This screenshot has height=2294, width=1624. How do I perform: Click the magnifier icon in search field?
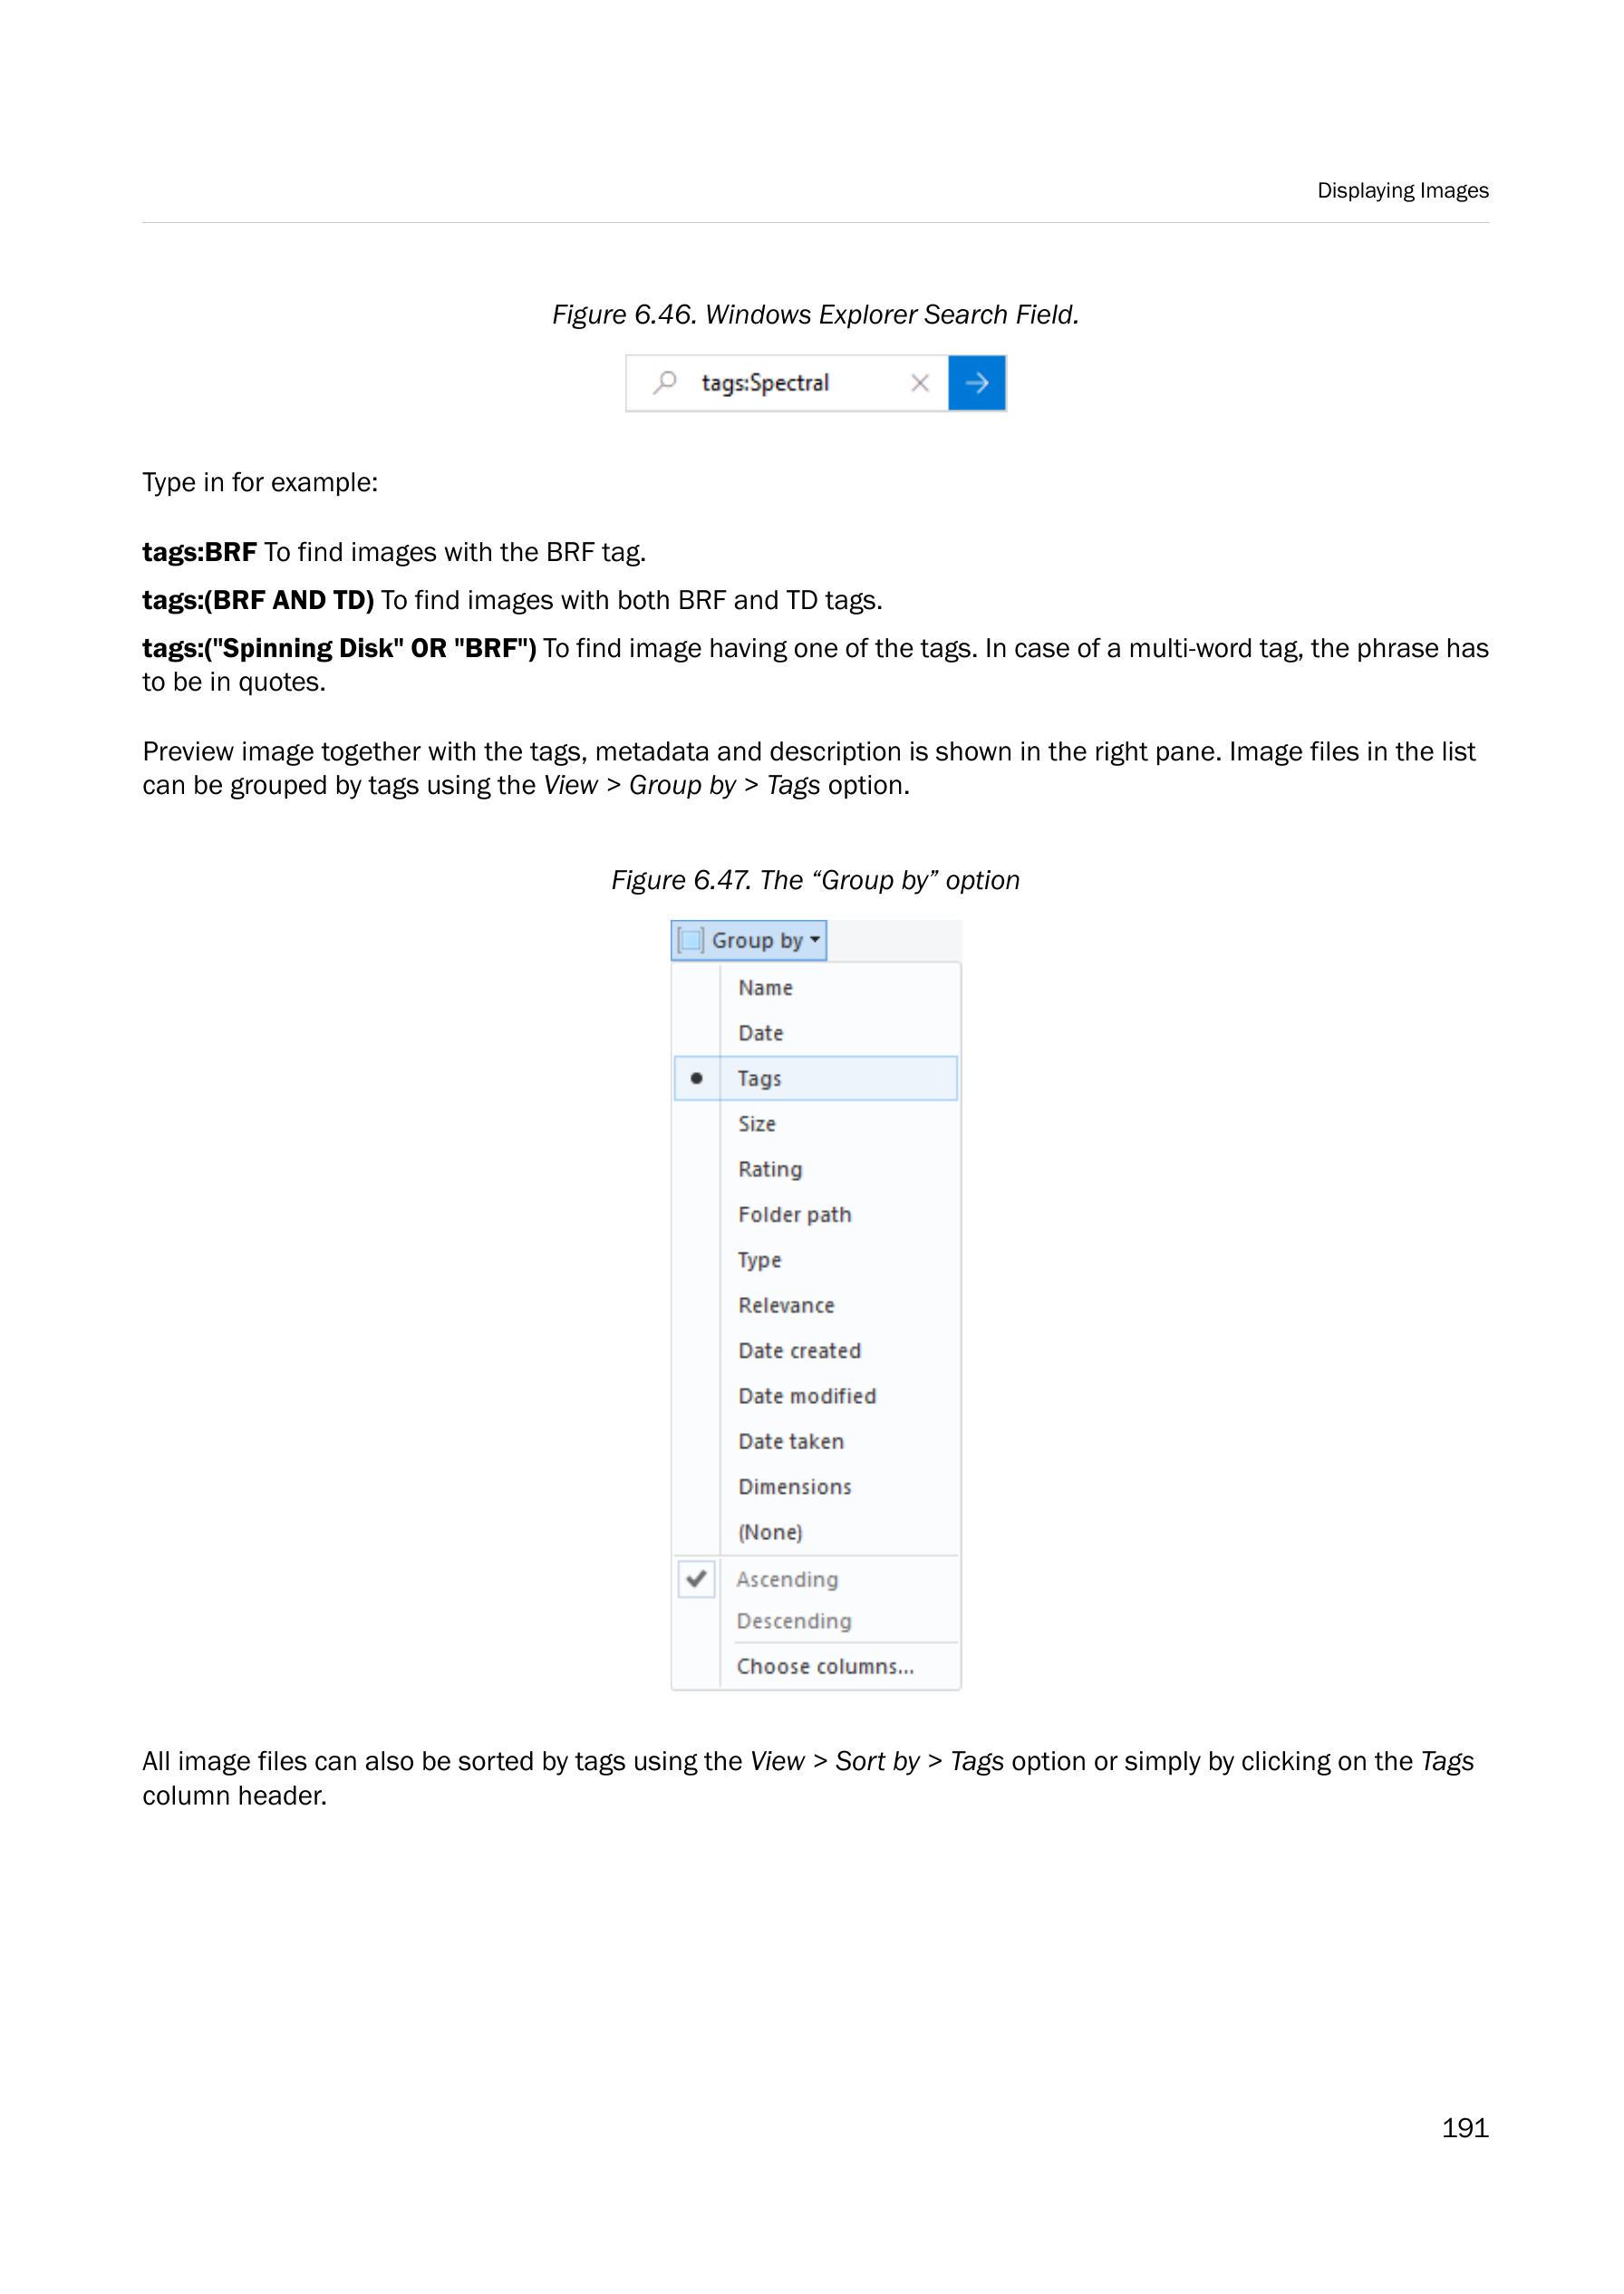click(x=665, y=383)
